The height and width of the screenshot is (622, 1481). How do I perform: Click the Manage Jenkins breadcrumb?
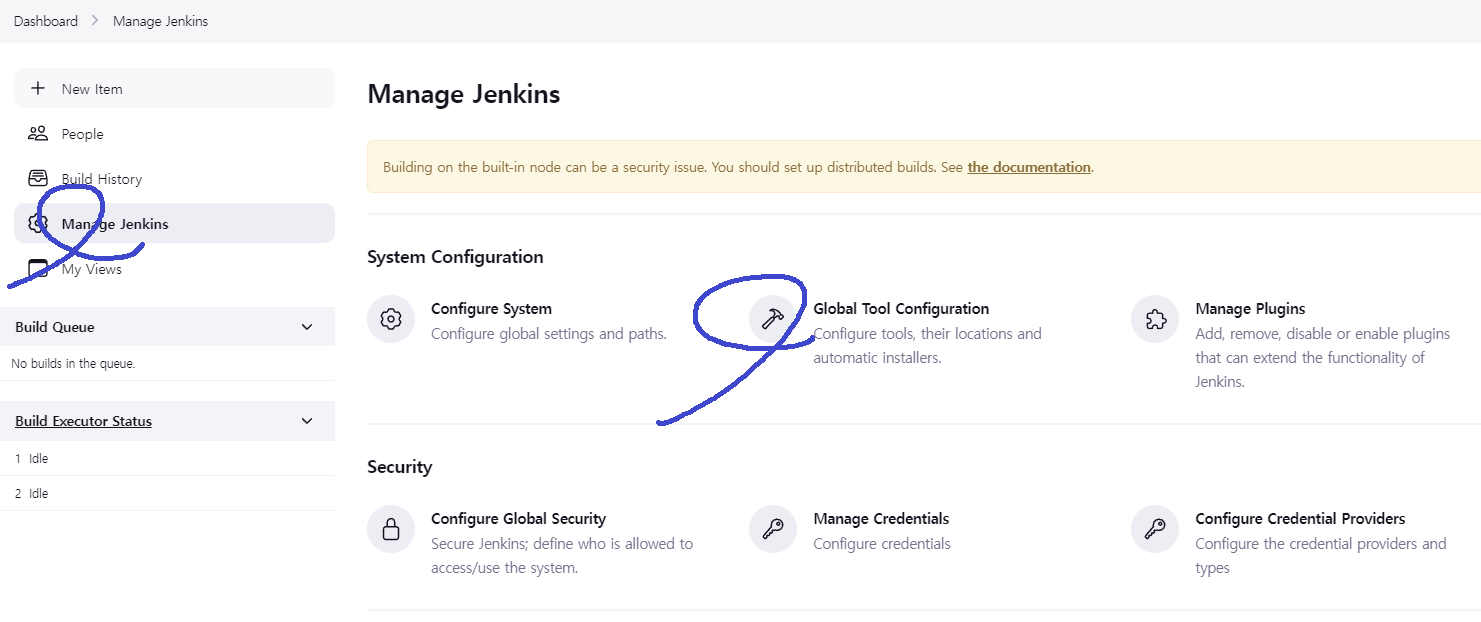[161, 21]
